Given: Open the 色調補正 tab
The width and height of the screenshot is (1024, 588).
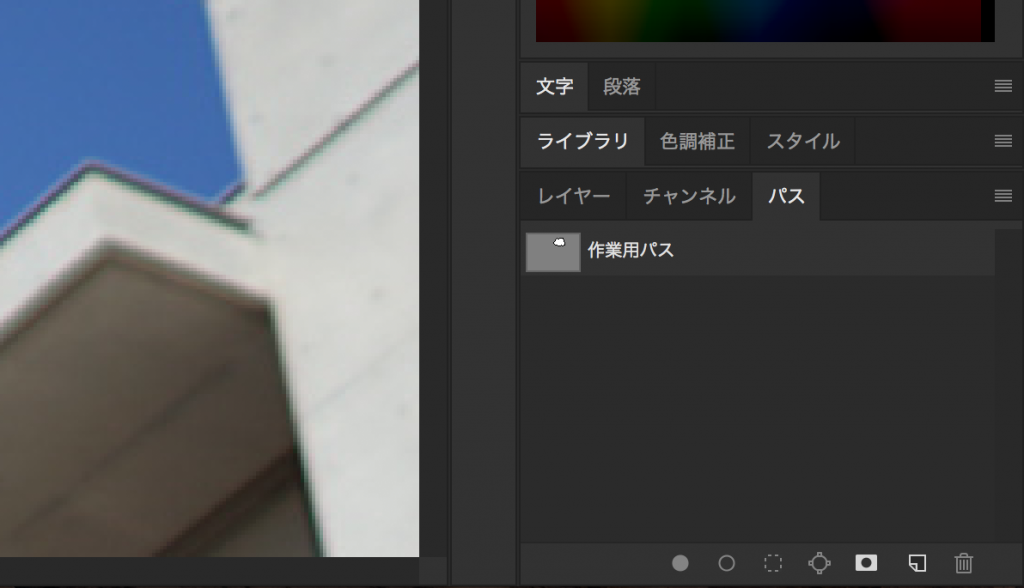Looking at the screenshot, I should coord(697,141).
